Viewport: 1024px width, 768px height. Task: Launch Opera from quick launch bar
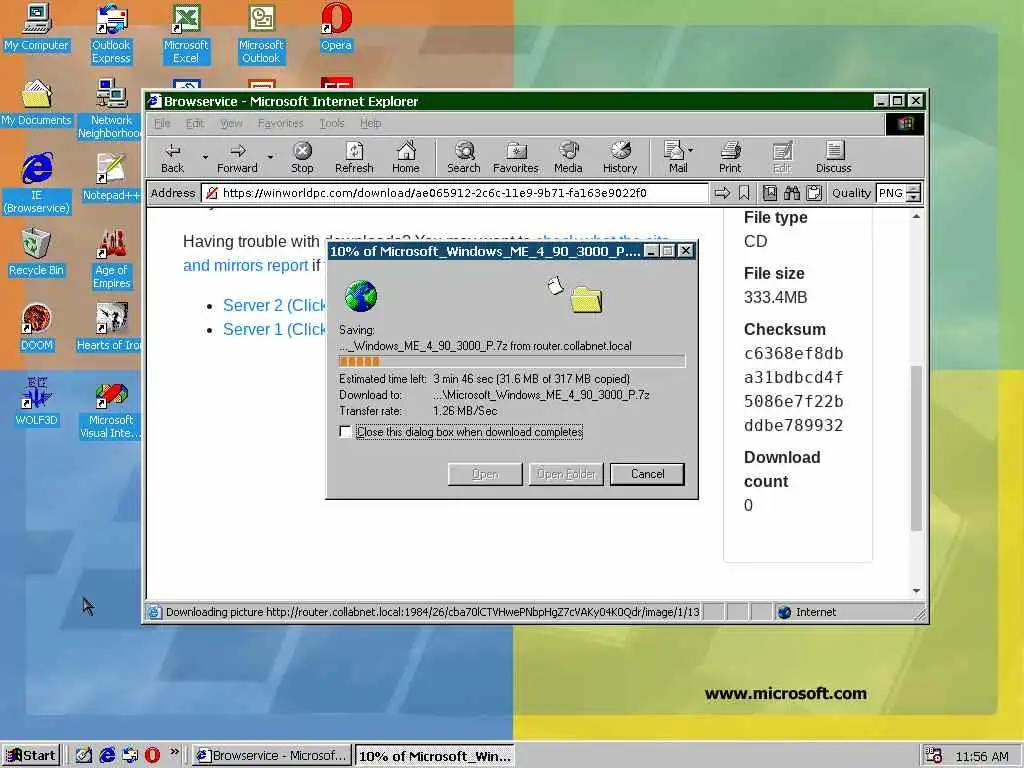coord(152,756)
